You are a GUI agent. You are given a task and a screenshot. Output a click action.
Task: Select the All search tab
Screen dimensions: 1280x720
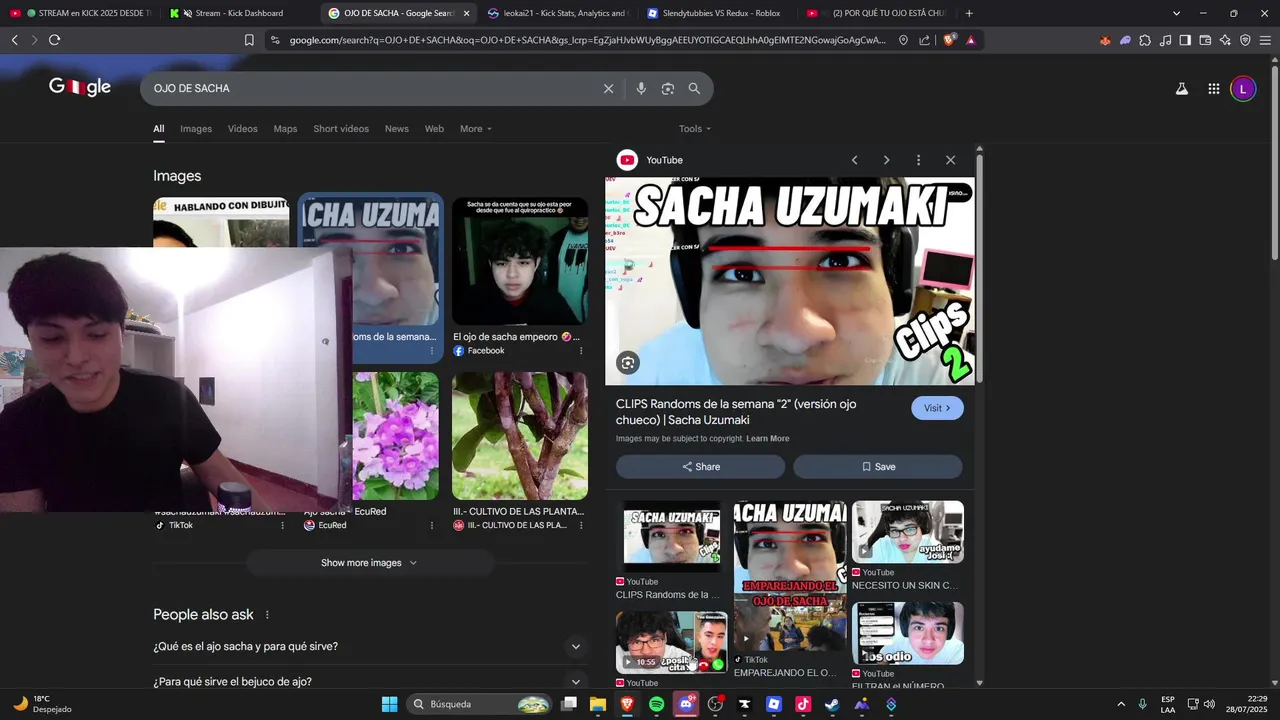(158, 129)
